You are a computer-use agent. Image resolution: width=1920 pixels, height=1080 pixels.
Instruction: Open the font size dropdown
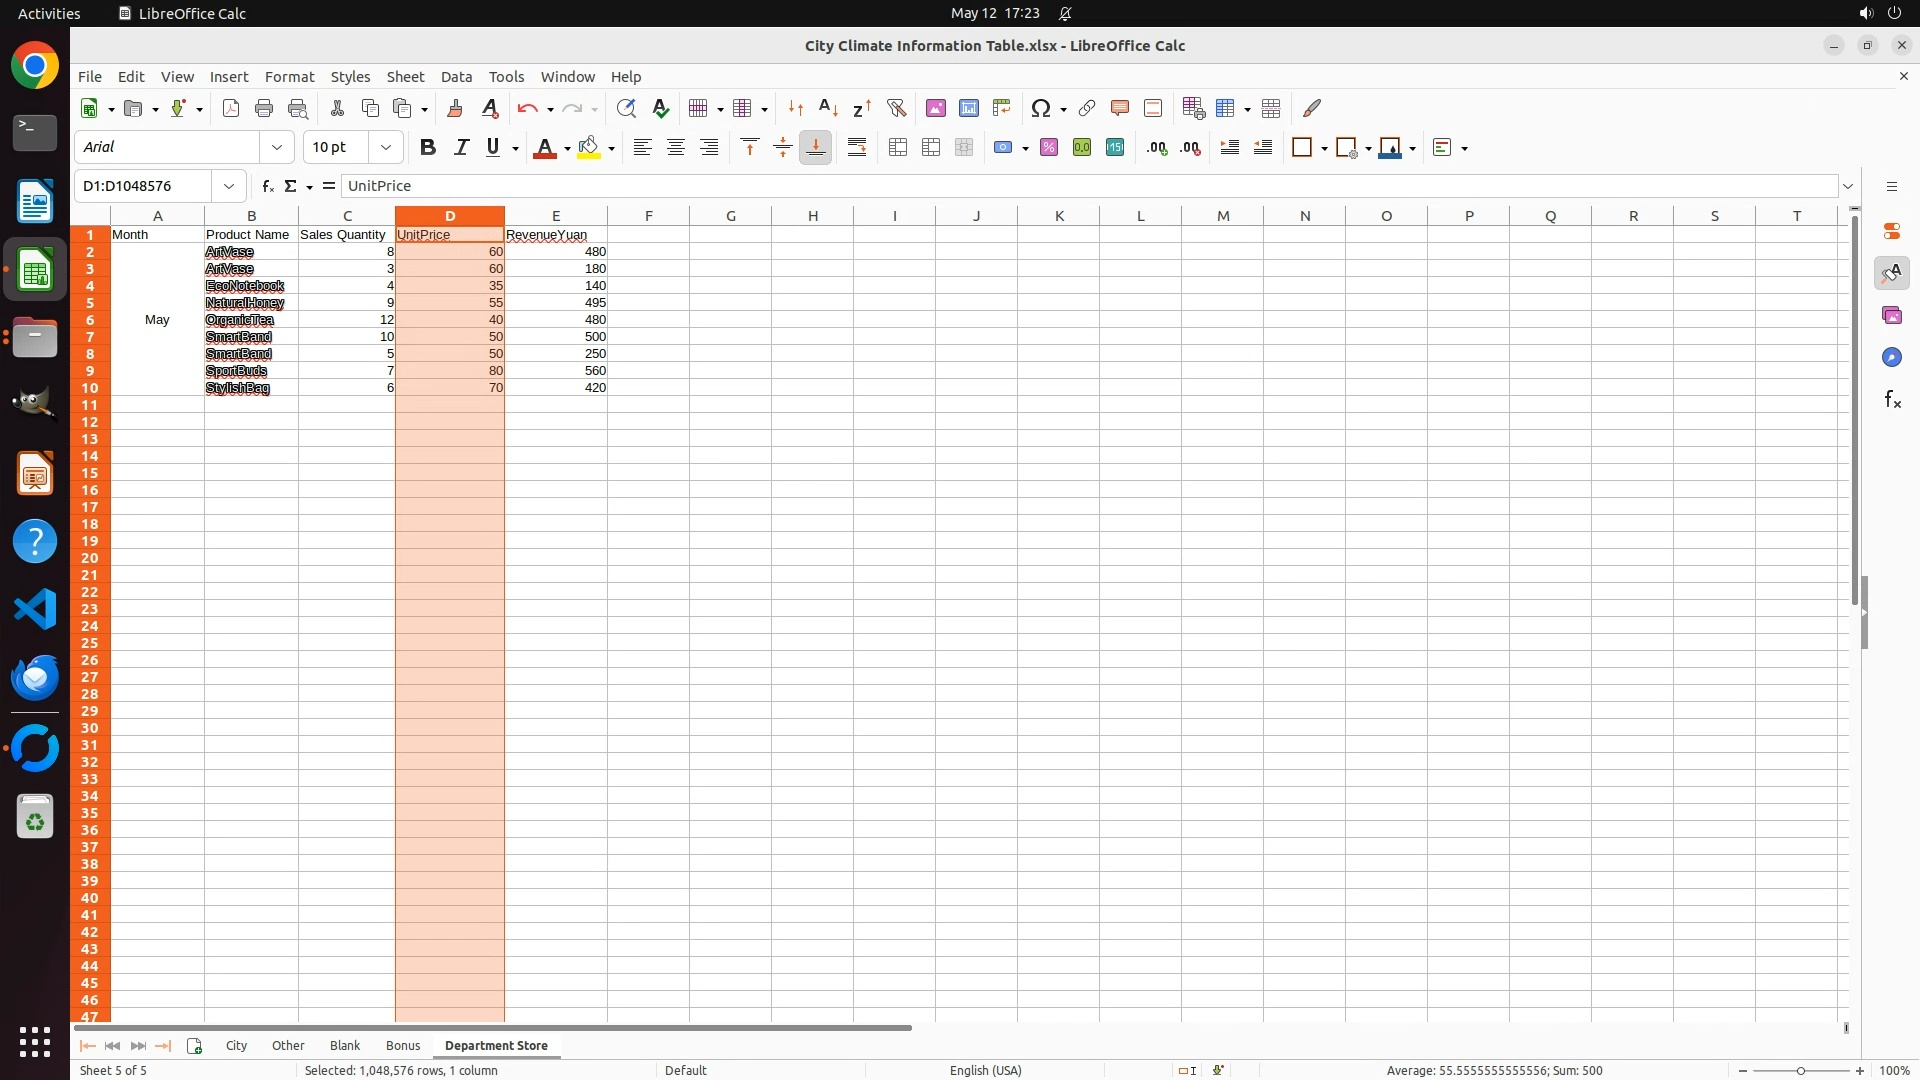pyautogui.click(x=386, y=147)
